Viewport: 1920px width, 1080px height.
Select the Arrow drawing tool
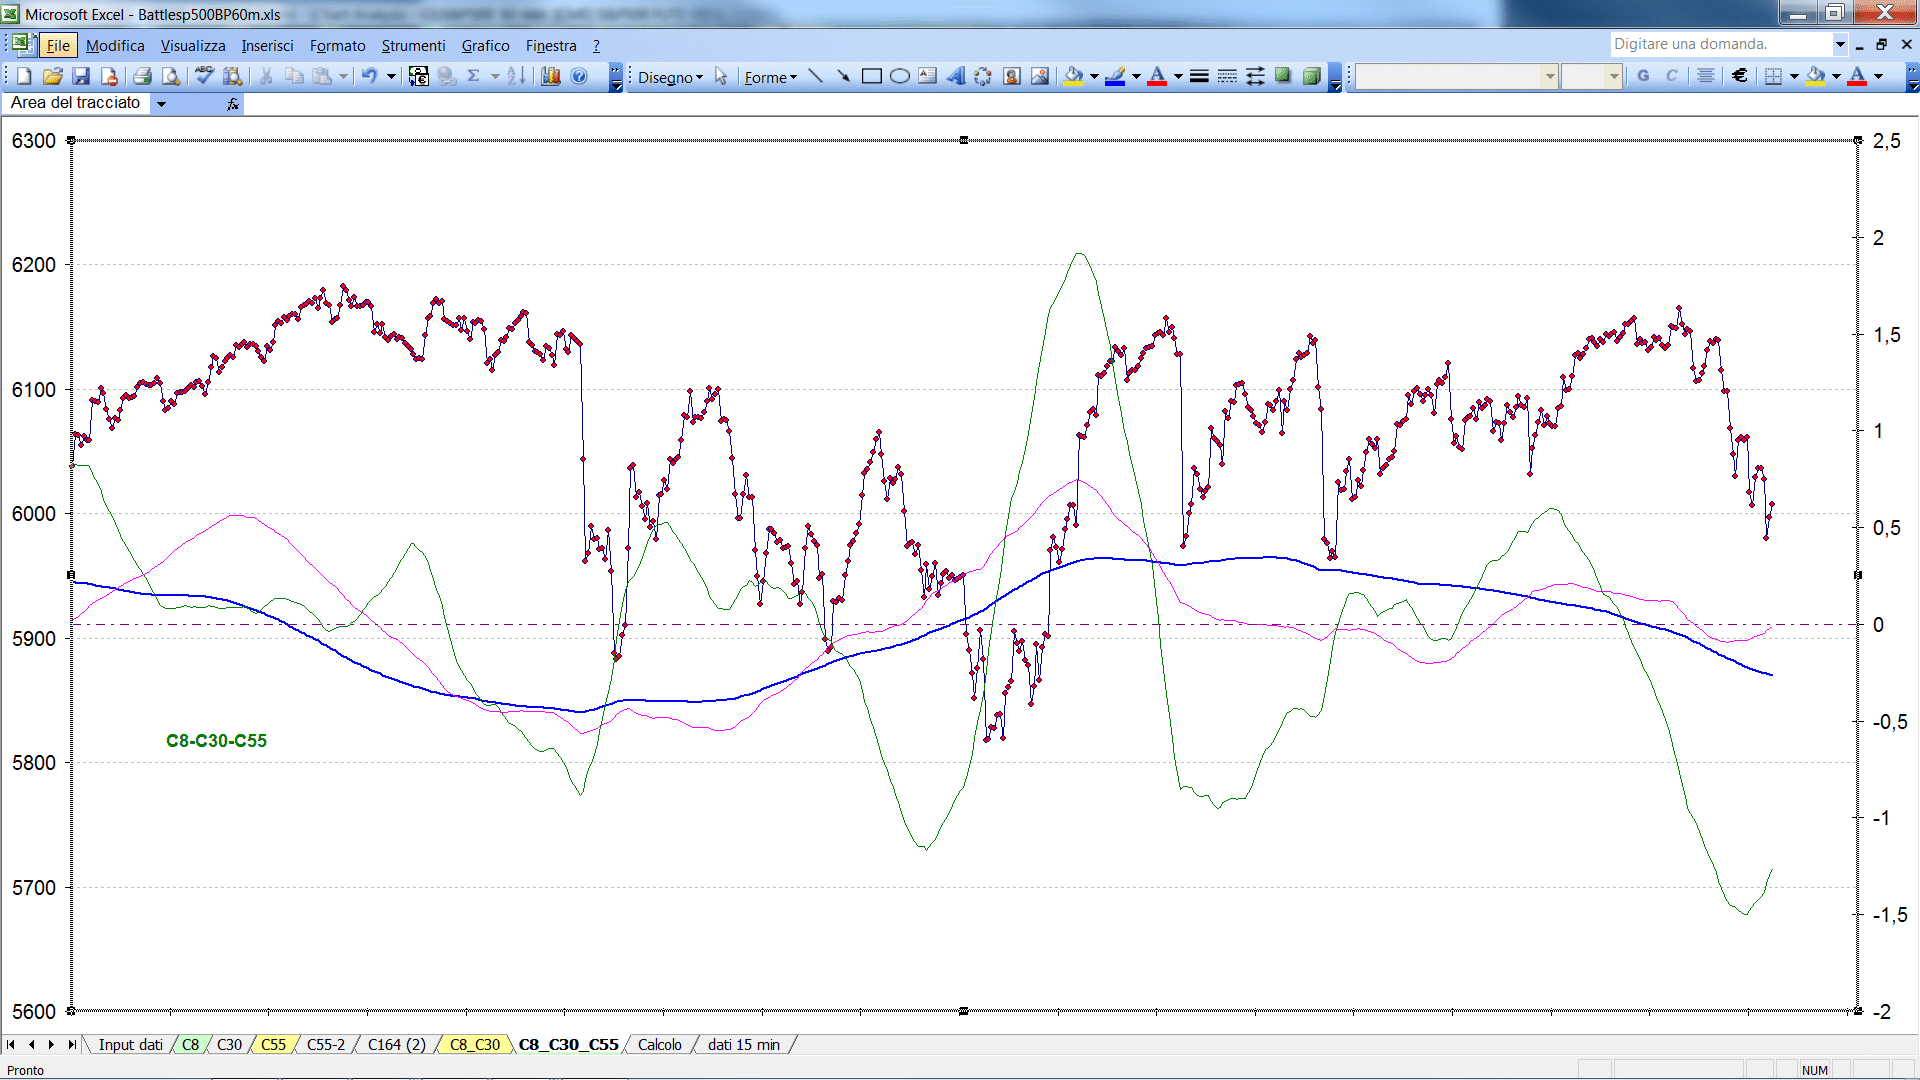[843, 76]
